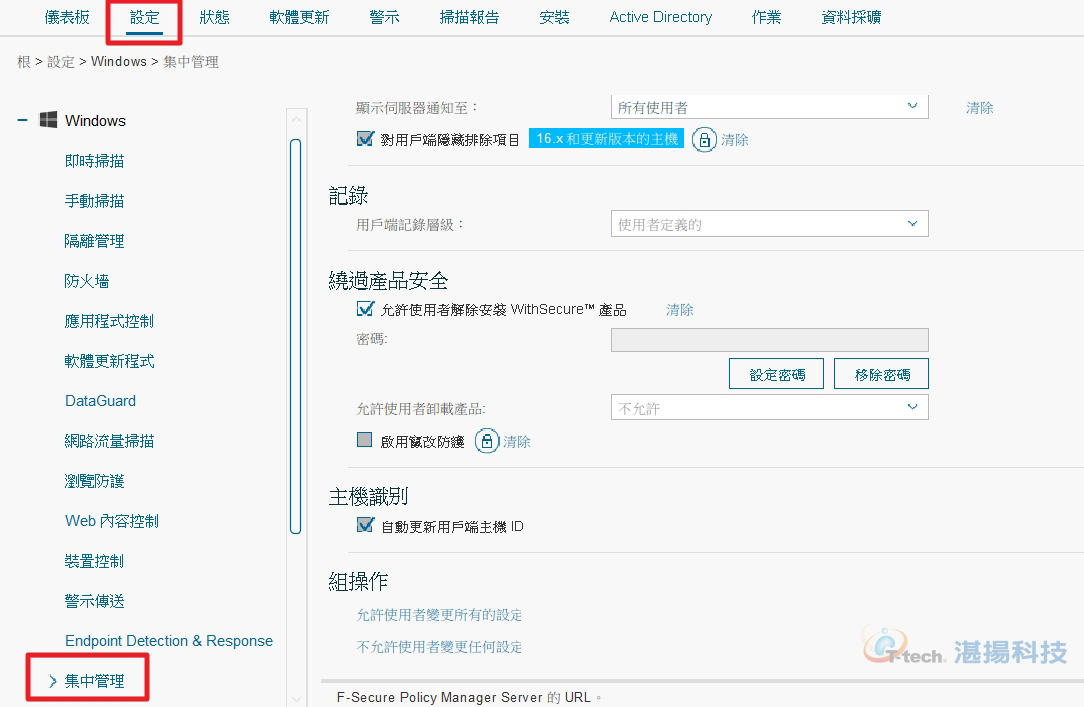Open the 掃描報告 tab
Screen dimensions: 1084x707
tap(469, 17)
